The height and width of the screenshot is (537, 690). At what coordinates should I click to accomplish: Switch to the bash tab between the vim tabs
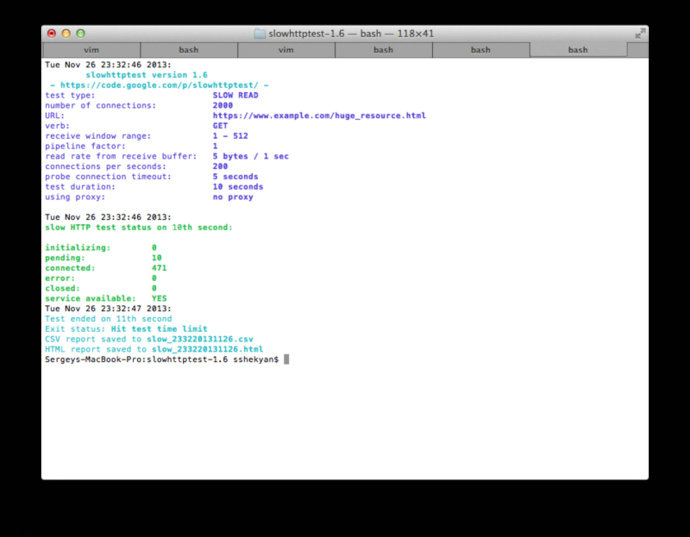tap(189, 50)
